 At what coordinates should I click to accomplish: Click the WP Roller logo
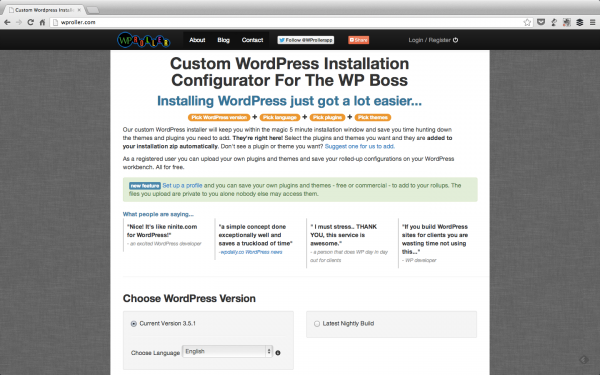(143, 40)
